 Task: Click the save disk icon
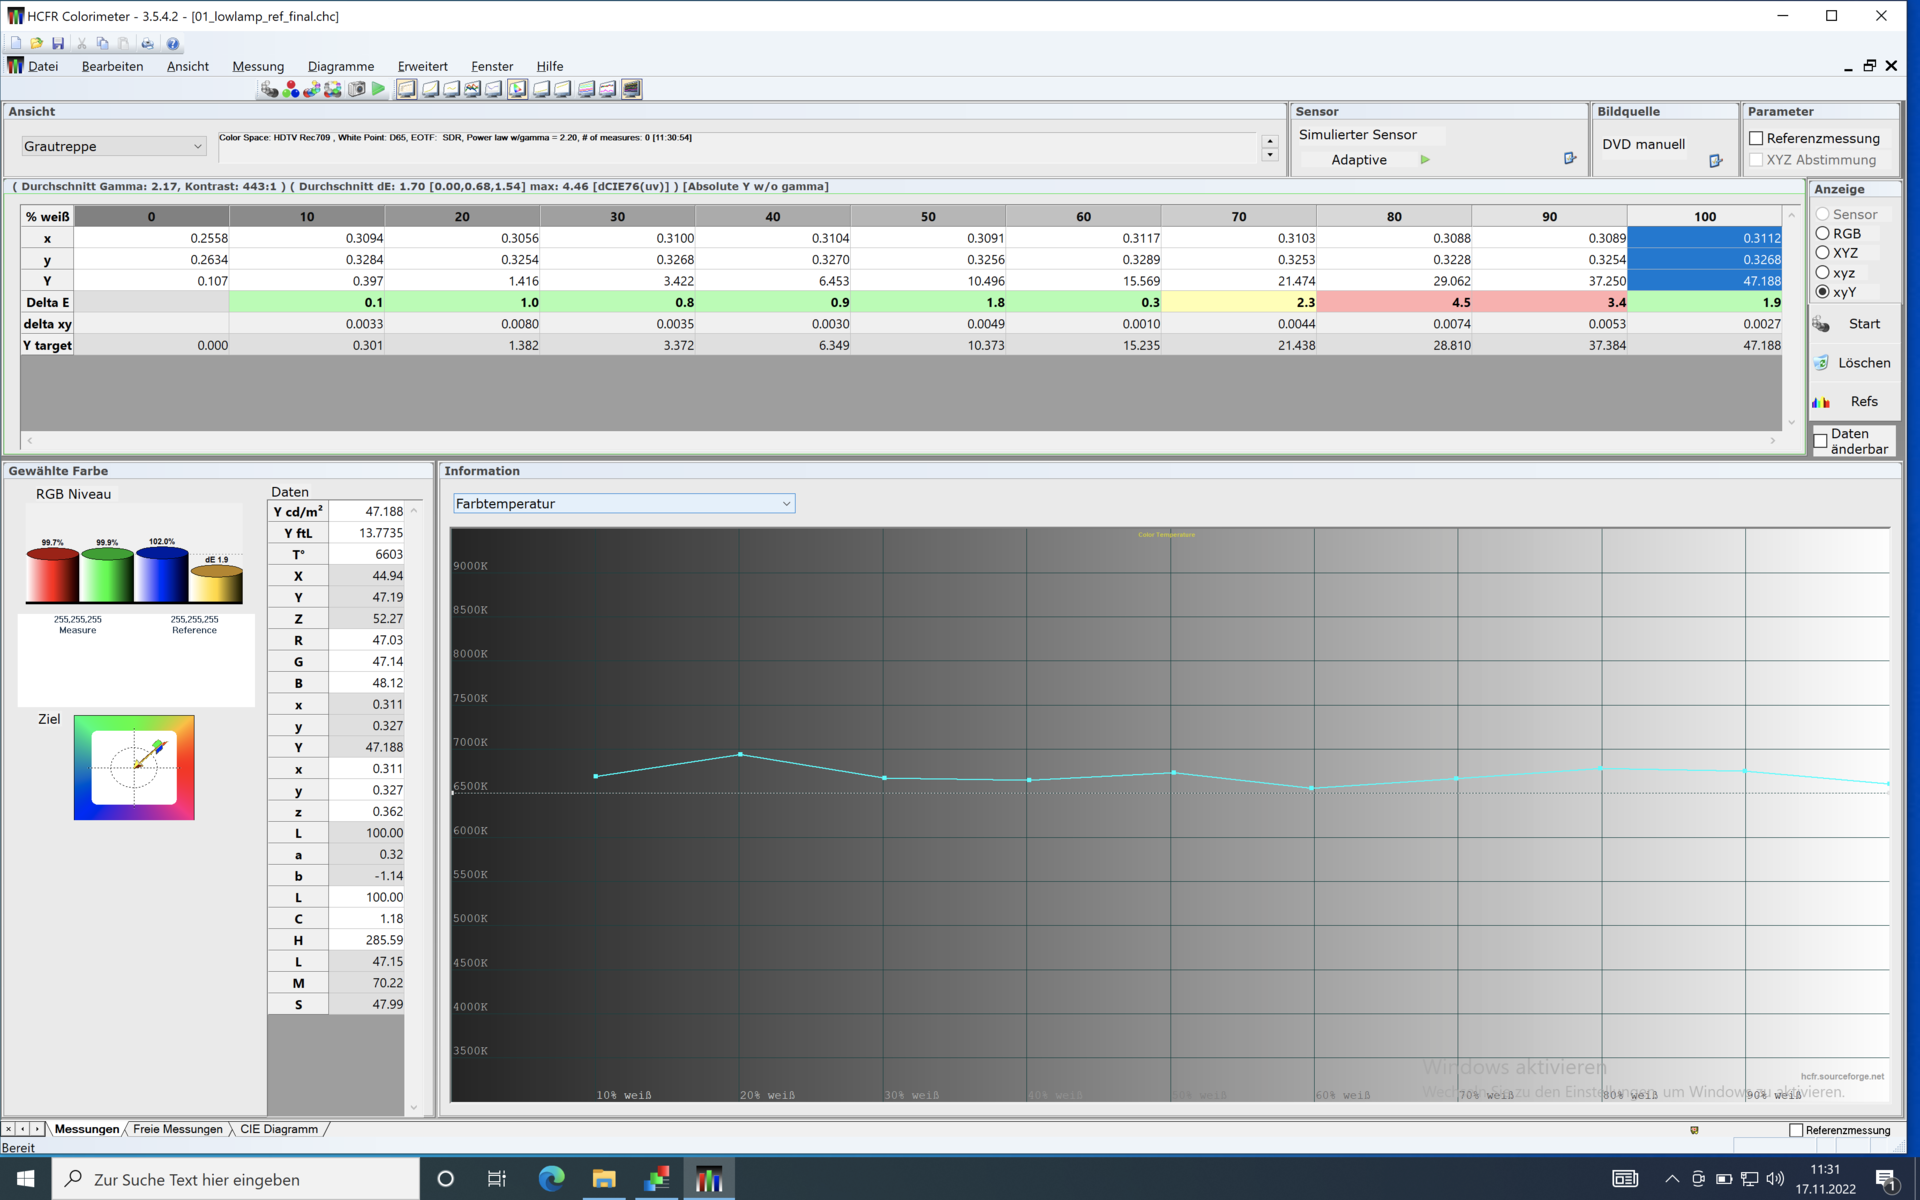click(x=58, y=44)
